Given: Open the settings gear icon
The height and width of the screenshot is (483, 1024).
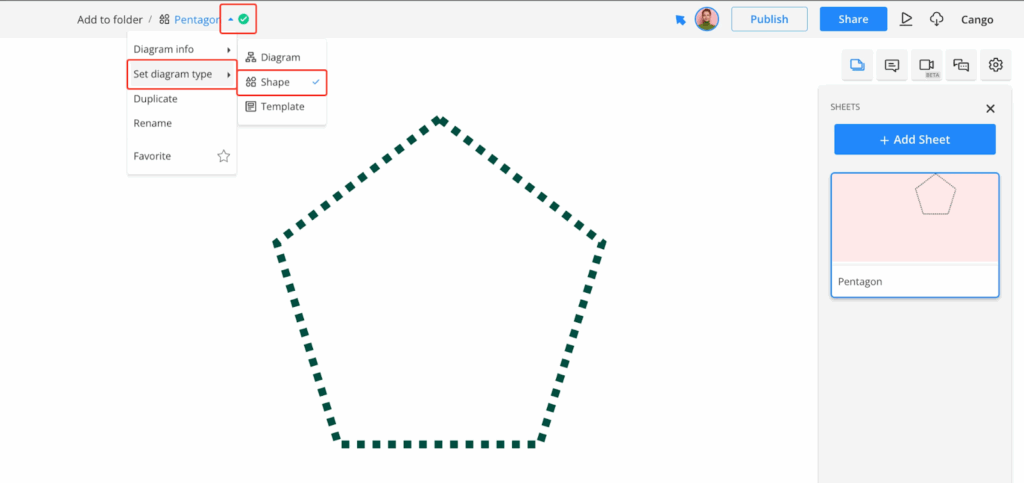Looking at the screenshot, I should point(996,66).
